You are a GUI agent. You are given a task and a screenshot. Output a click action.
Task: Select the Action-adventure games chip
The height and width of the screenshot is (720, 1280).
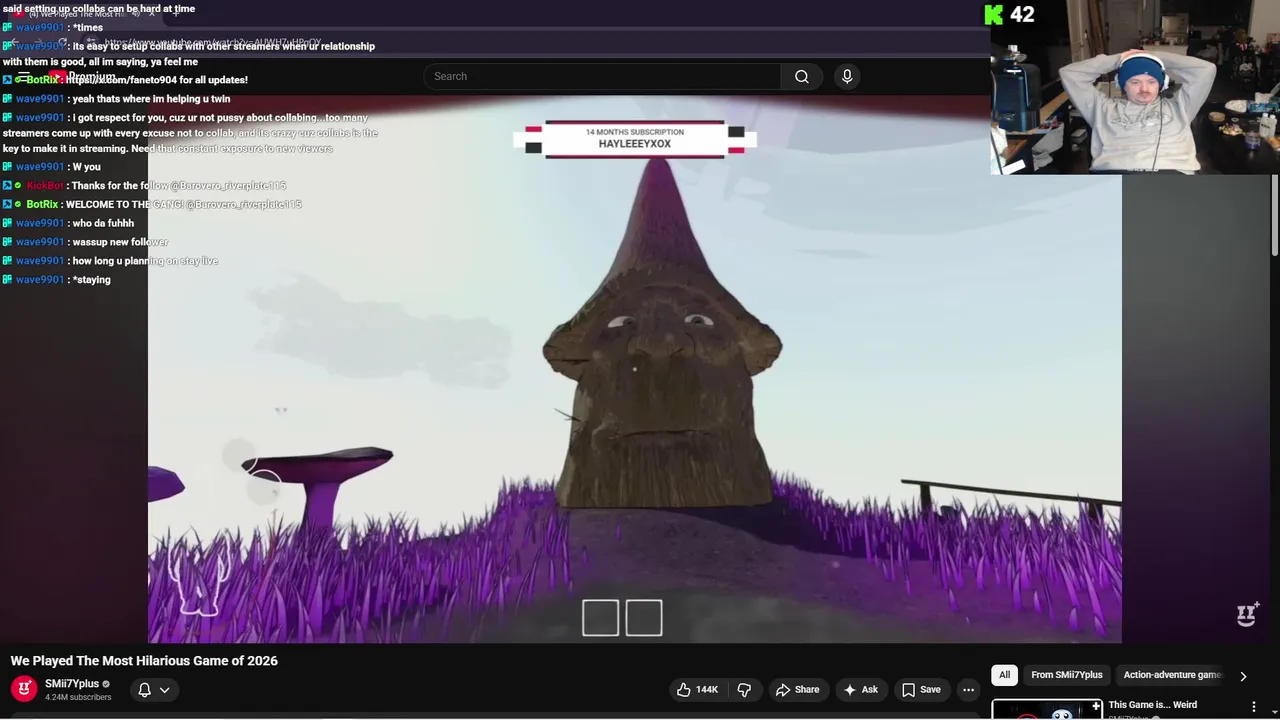(x=1172, y=675)
